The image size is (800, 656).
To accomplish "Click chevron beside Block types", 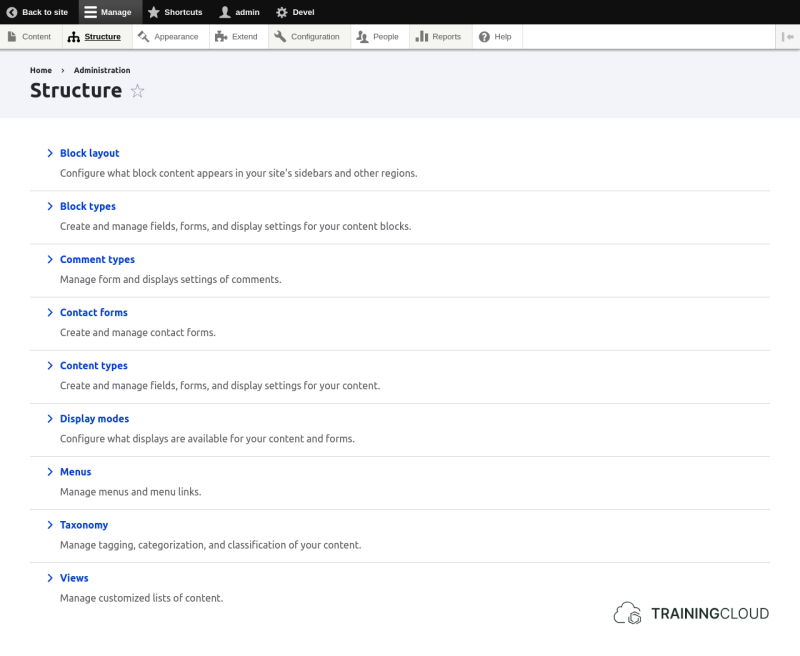I will coord(50,206).
